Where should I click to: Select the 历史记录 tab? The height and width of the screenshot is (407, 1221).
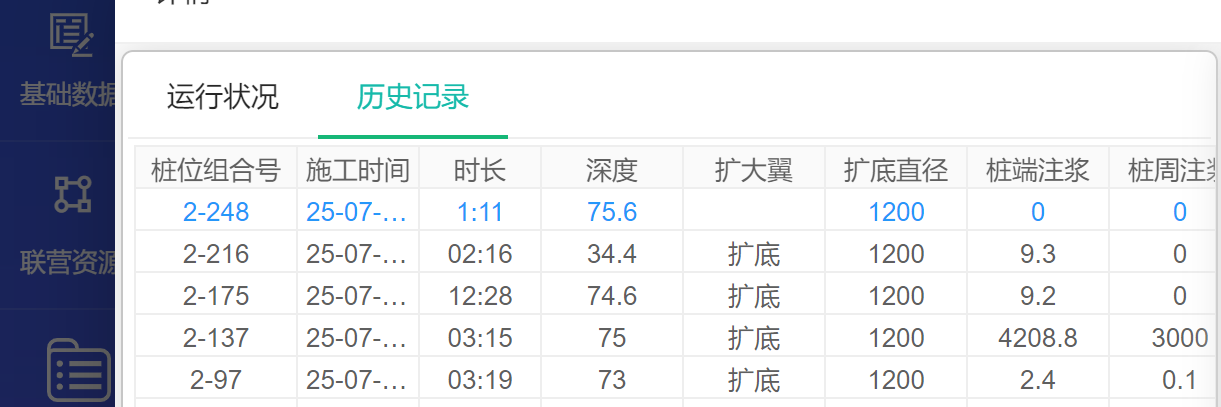coord(412,97)
